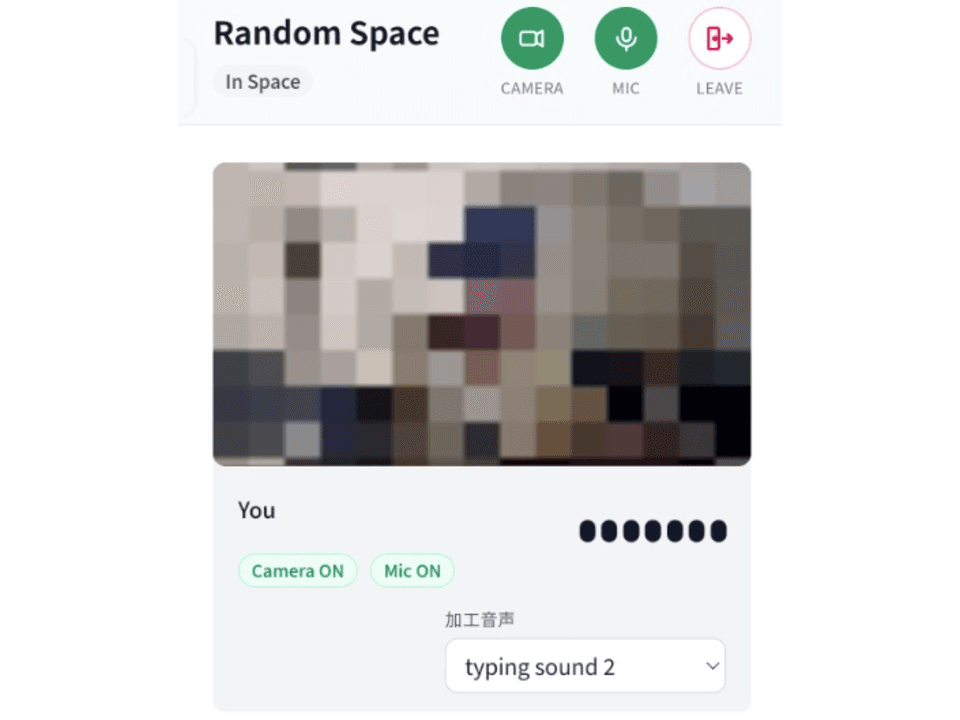Click the In Space status badge
This screenshot has height=720, width=960.
[x=263, y=81]
